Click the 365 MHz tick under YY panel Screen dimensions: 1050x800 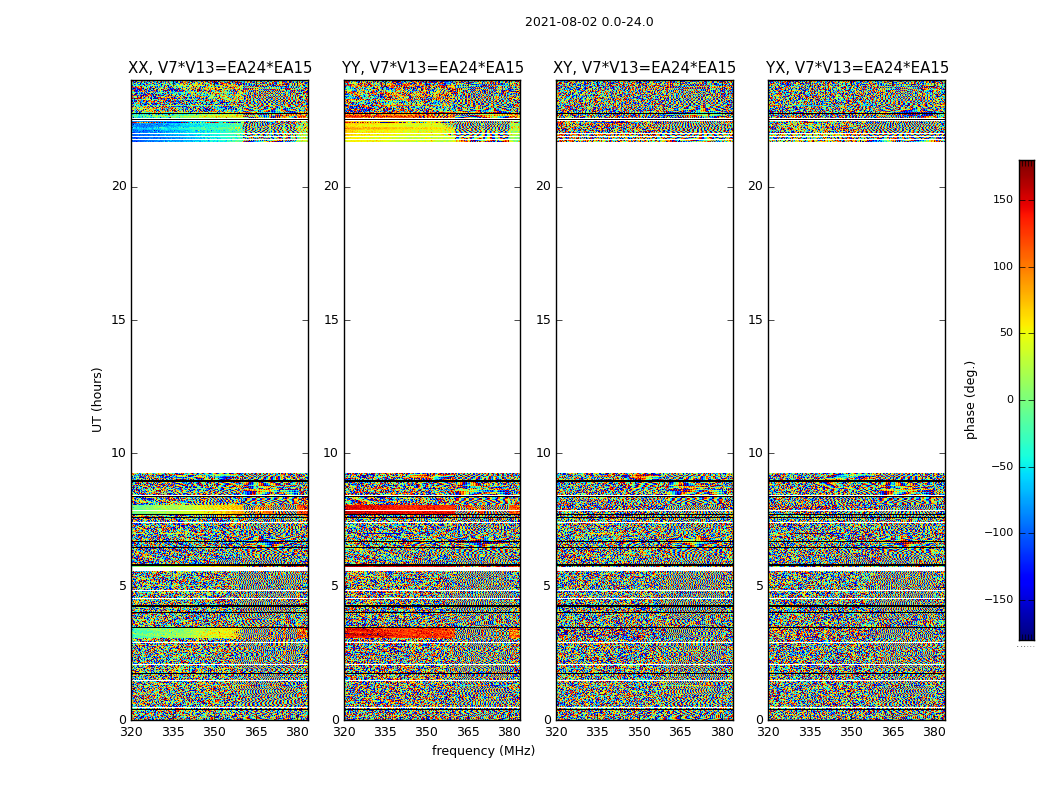(x=468, y=732)
